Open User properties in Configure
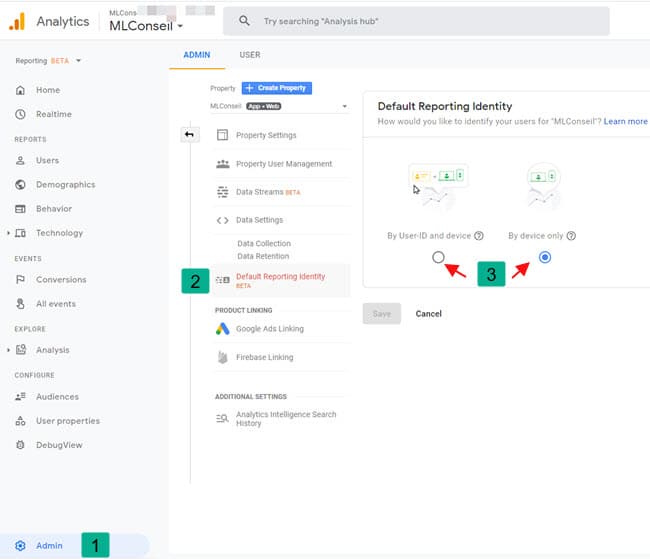 (x=68, y=421)
